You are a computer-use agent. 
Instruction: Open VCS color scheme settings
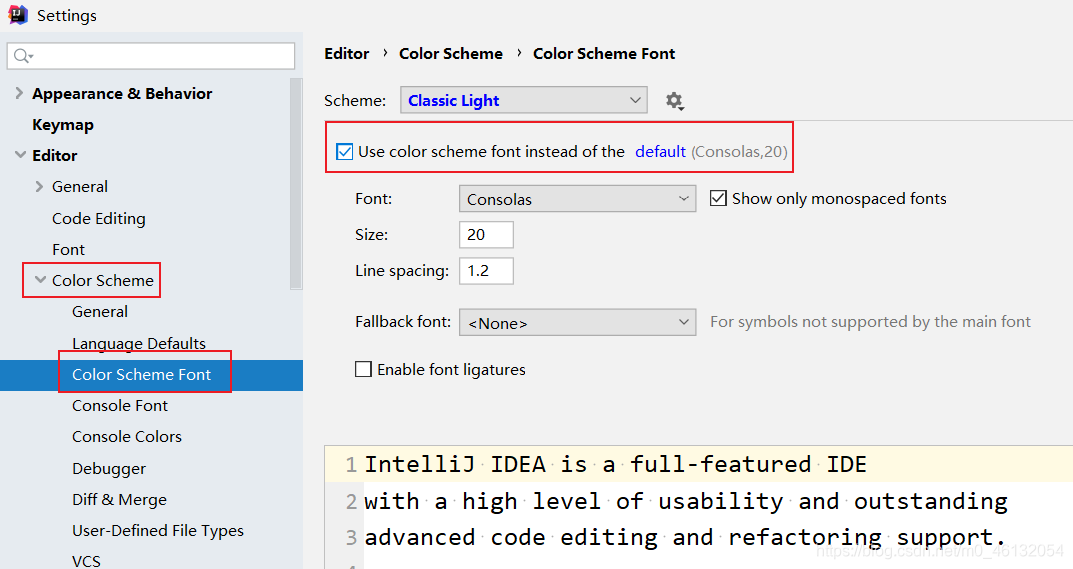coord(86,561)
